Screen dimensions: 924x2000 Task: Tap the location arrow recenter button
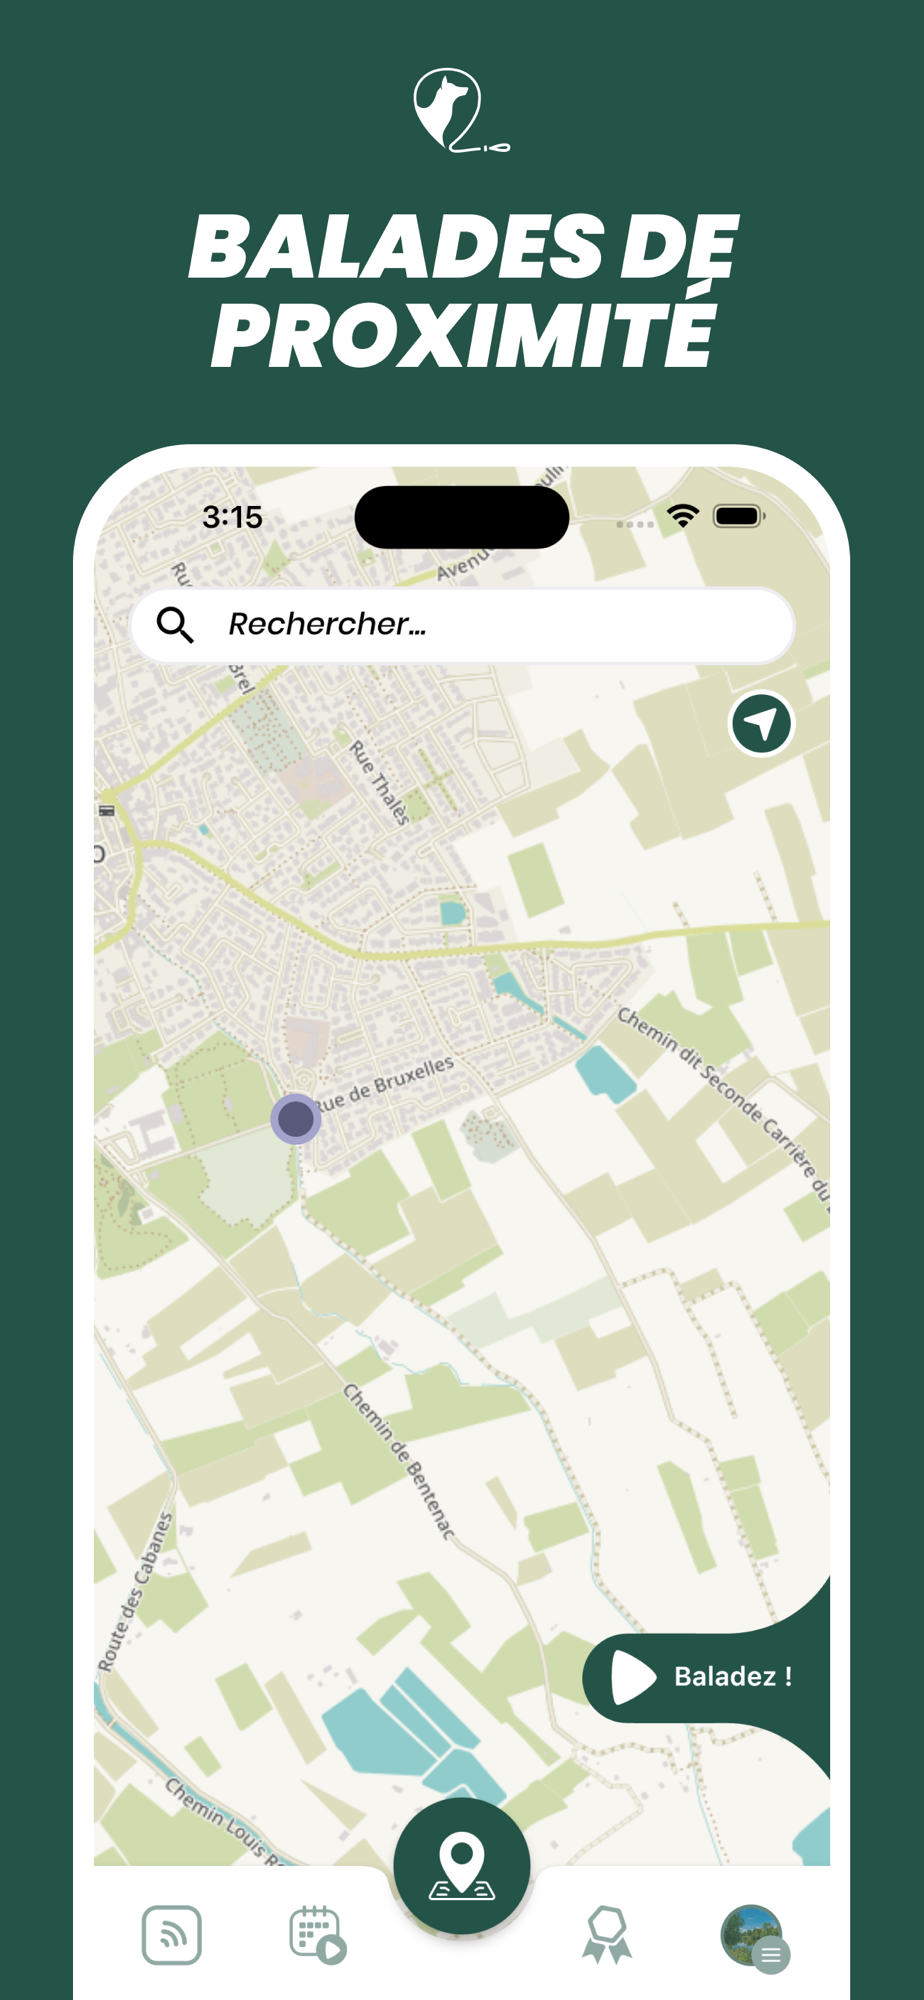761,723
